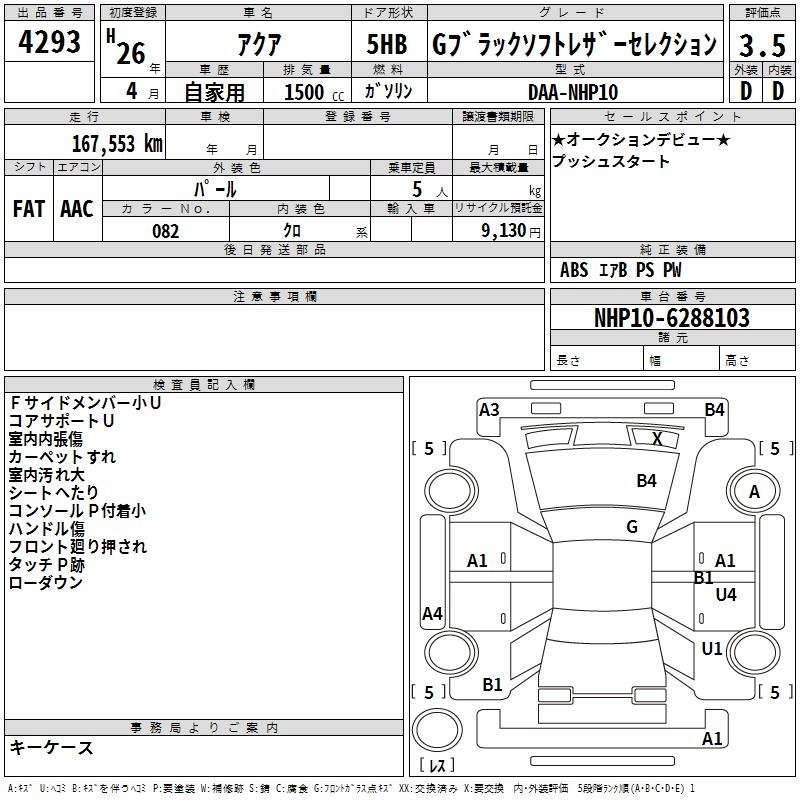Select the note 室内汚れ大
This screenshot has width=800, height=800.
46,474
